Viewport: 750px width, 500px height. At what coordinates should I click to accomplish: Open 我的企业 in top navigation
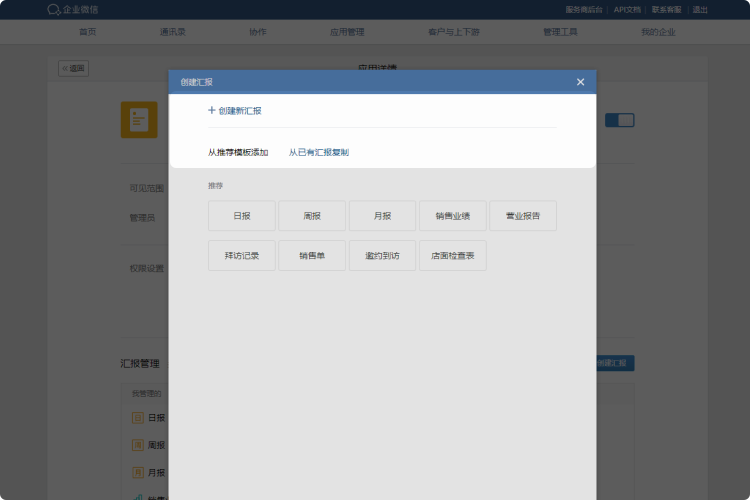coord(658,32)
